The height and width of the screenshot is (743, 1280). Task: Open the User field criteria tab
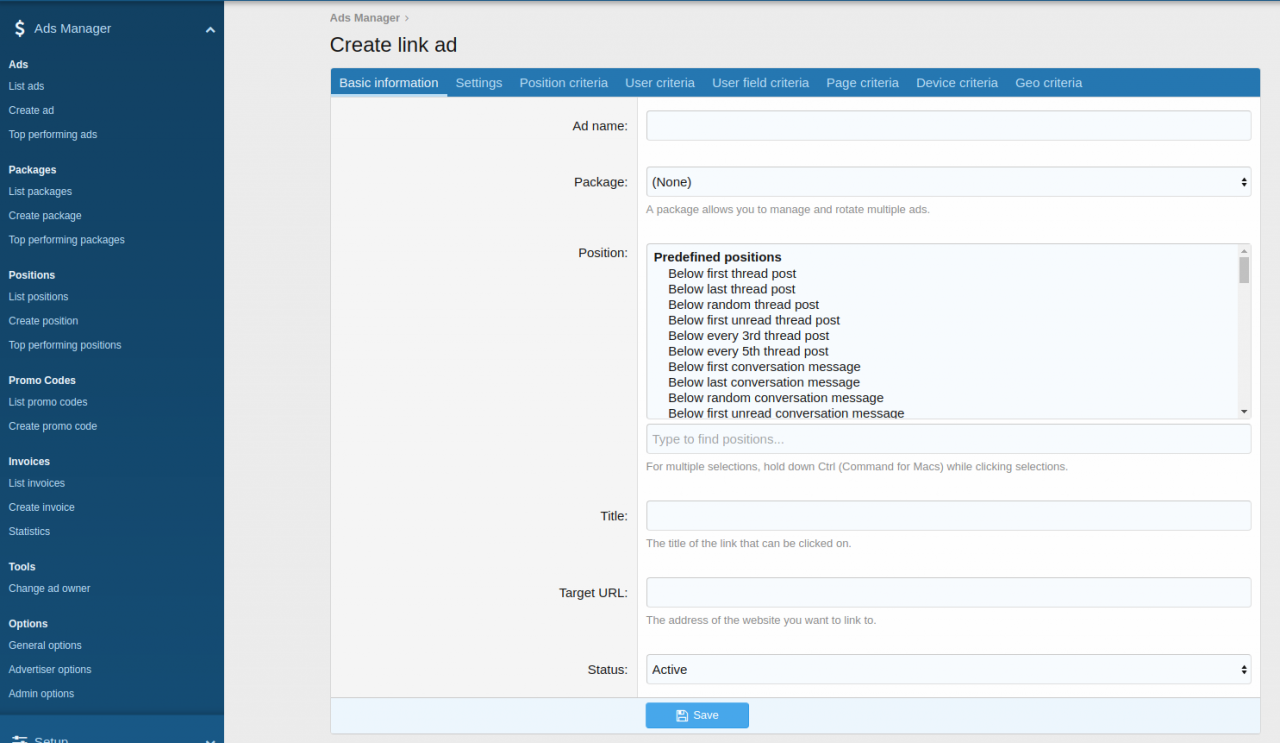[x=760, y=82]
